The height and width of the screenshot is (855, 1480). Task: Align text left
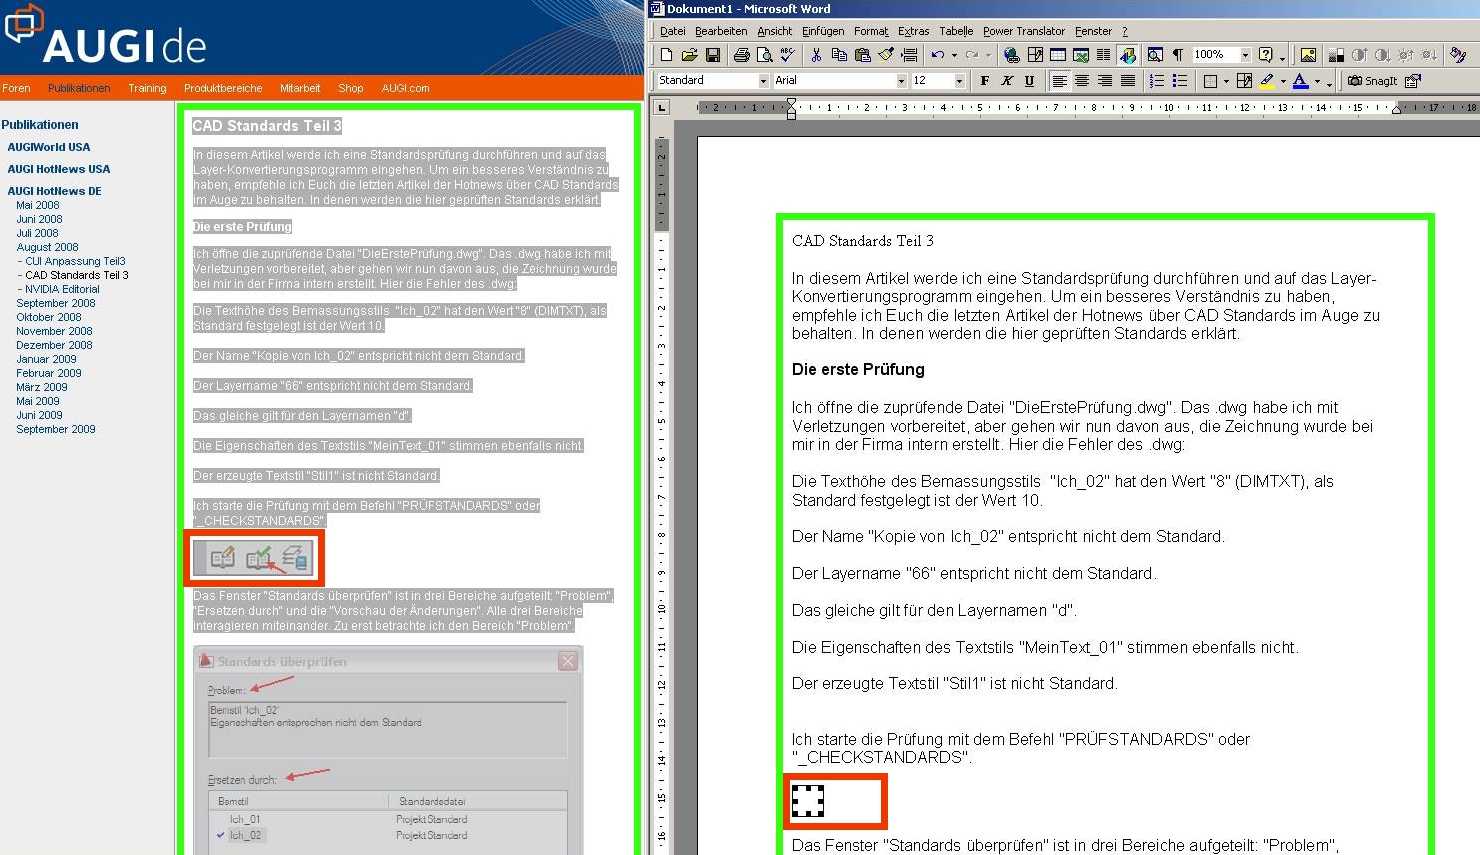(1059, 81)
